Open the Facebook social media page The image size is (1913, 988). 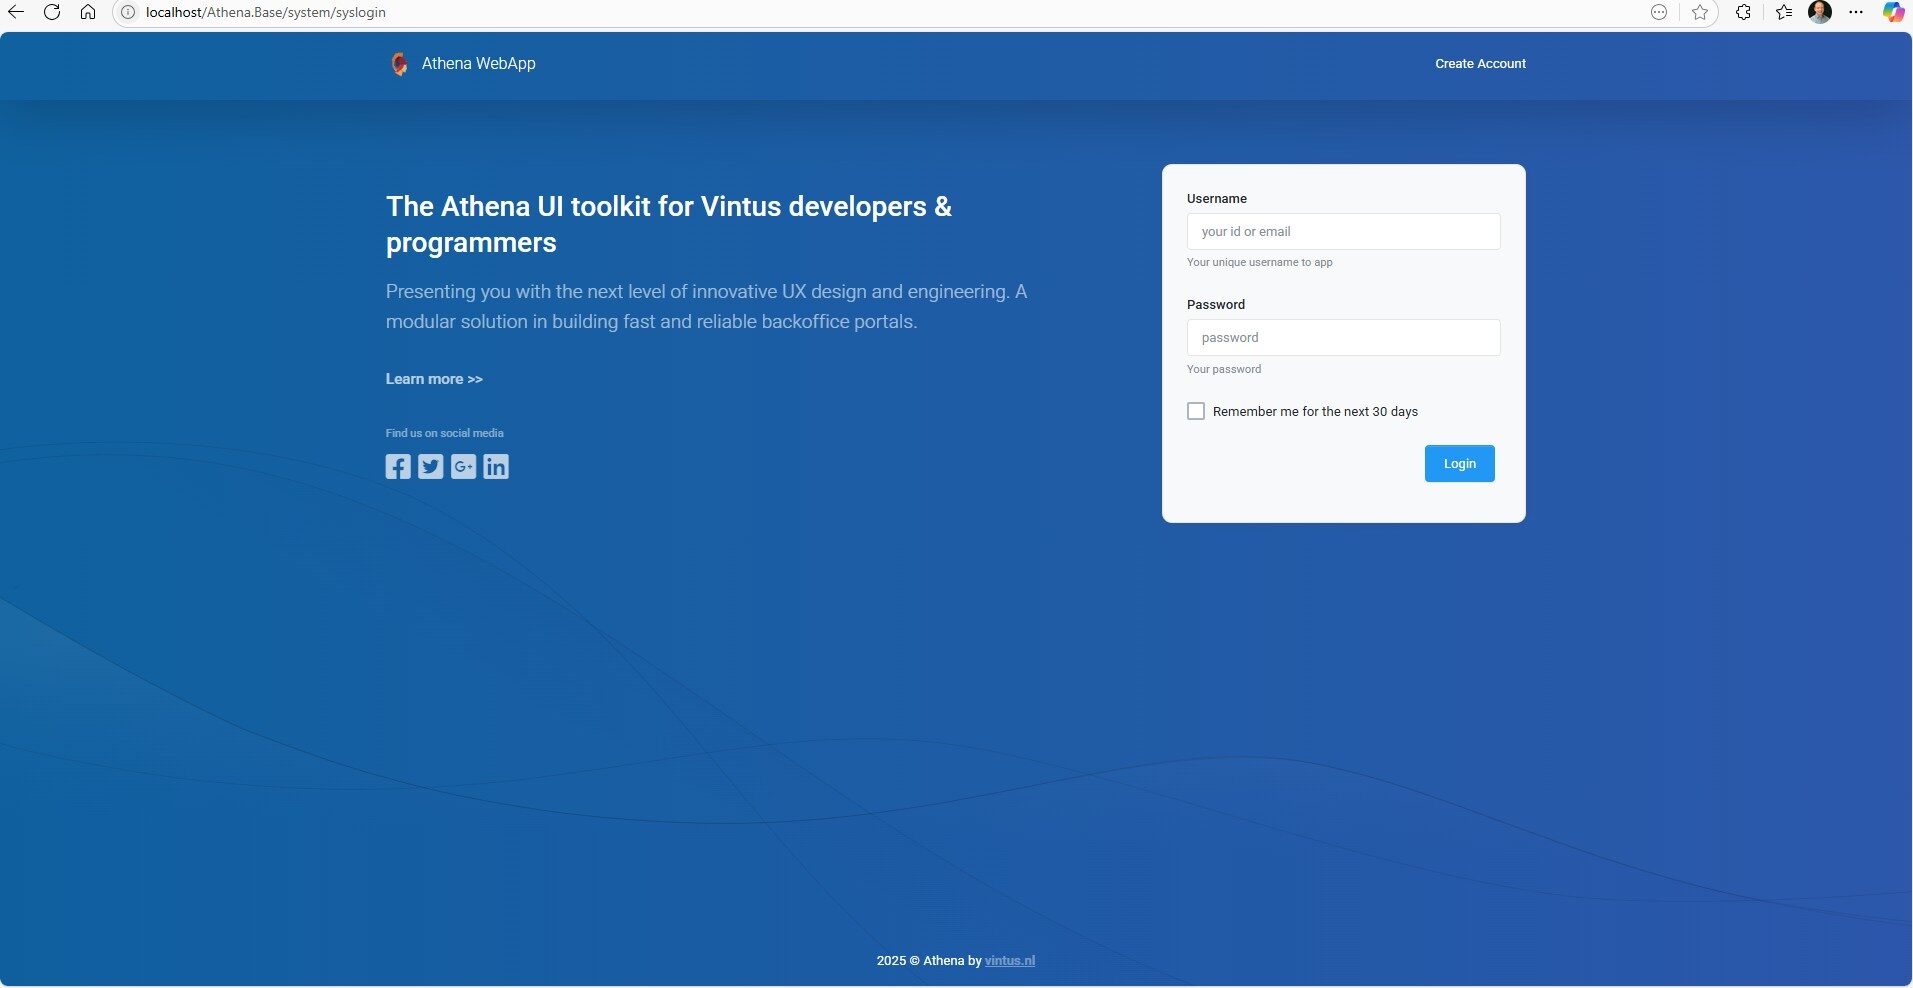tap(398, 466)
